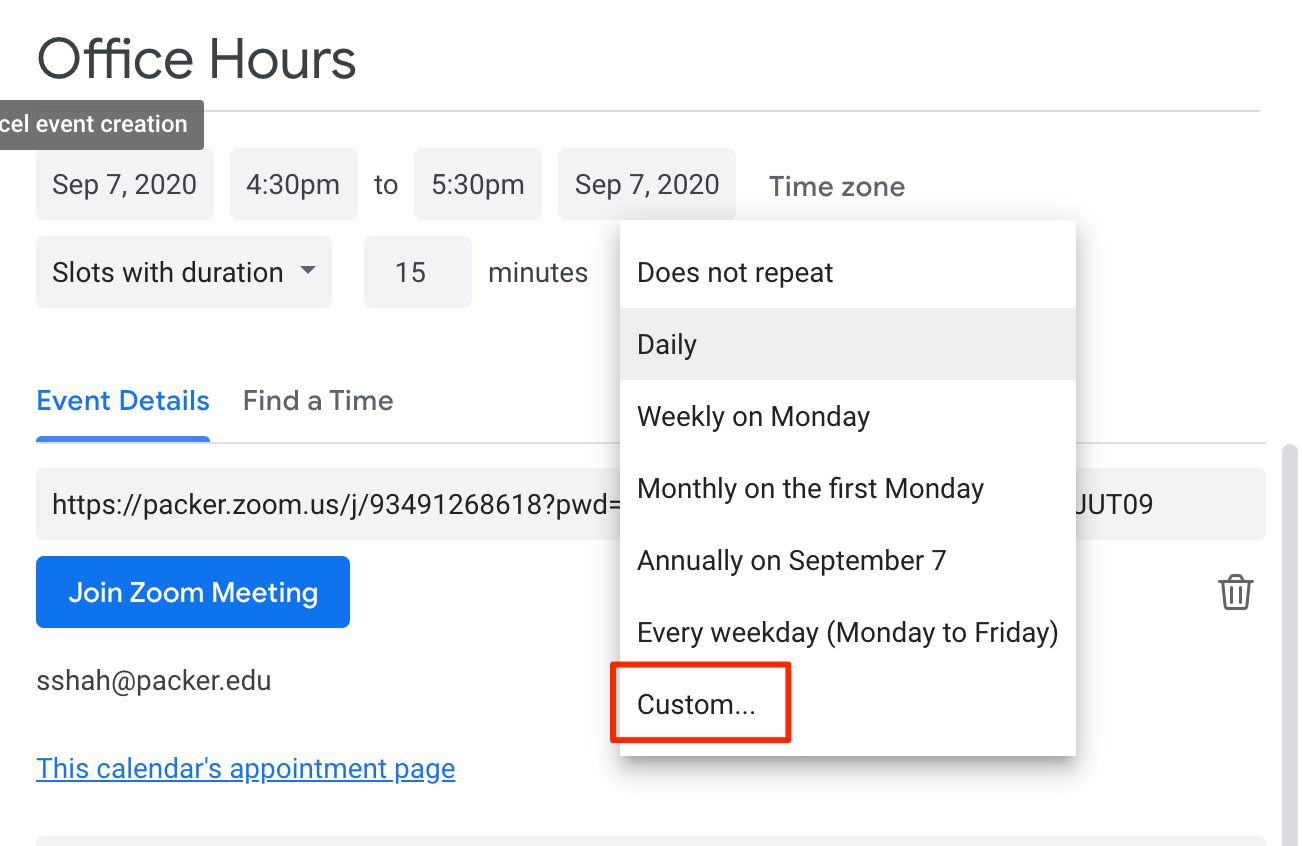The height and width of the screenshot is (846, 1302).
Task: Click the Time zone link
Action: [x=837, y=186]
